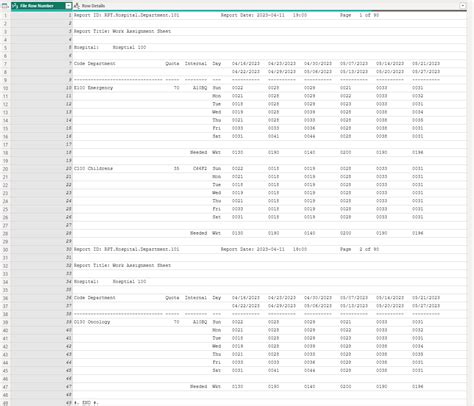The image size is (474, 406).
Task: Select the Needed Wkt cell in row 28
Action: pos(270,233)
